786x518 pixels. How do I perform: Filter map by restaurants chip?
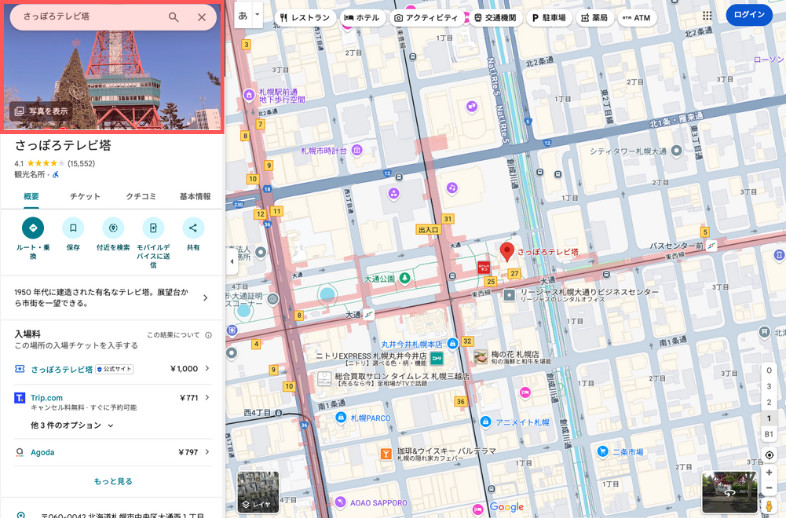[304, 18]
